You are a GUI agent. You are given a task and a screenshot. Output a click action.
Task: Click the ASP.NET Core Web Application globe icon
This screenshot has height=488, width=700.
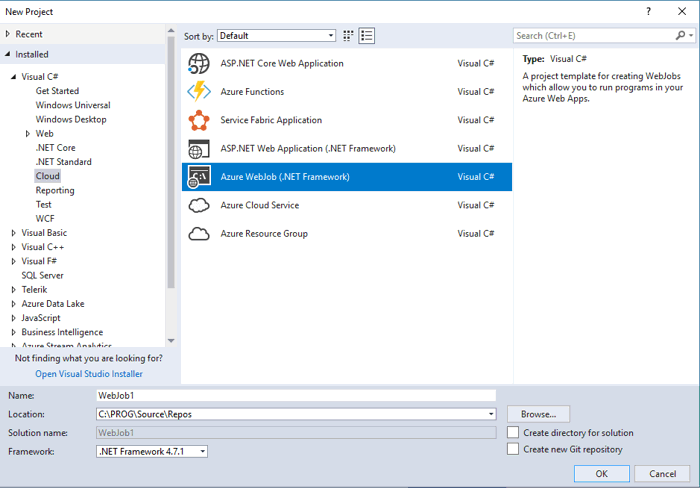[x=199, y=63]
